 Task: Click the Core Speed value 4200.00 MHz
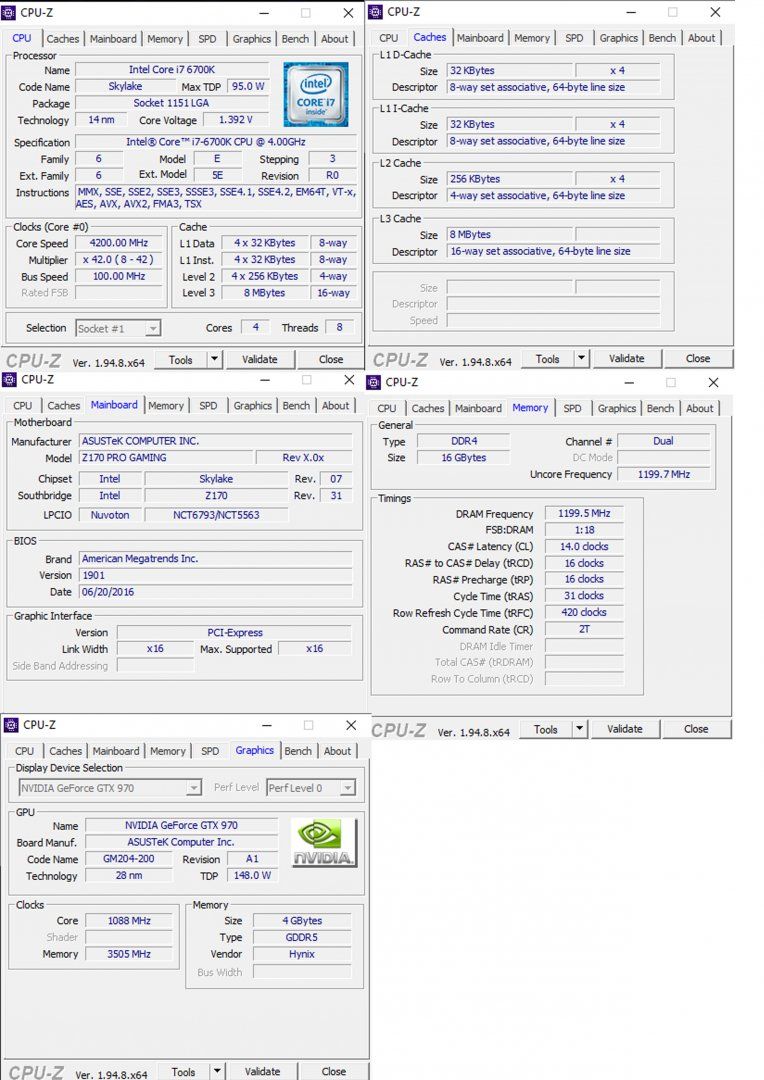(119, 243)
